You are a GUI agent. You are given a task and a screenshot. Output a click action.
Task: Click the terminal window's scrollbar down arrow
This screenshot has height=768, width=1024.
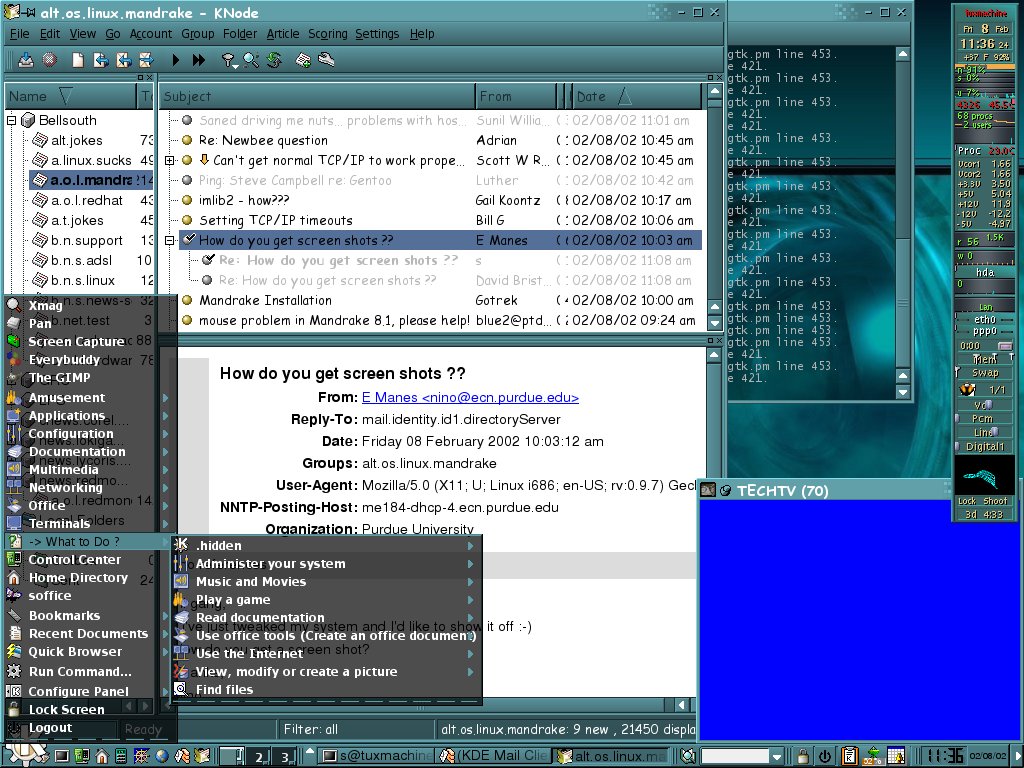[903, 392]
